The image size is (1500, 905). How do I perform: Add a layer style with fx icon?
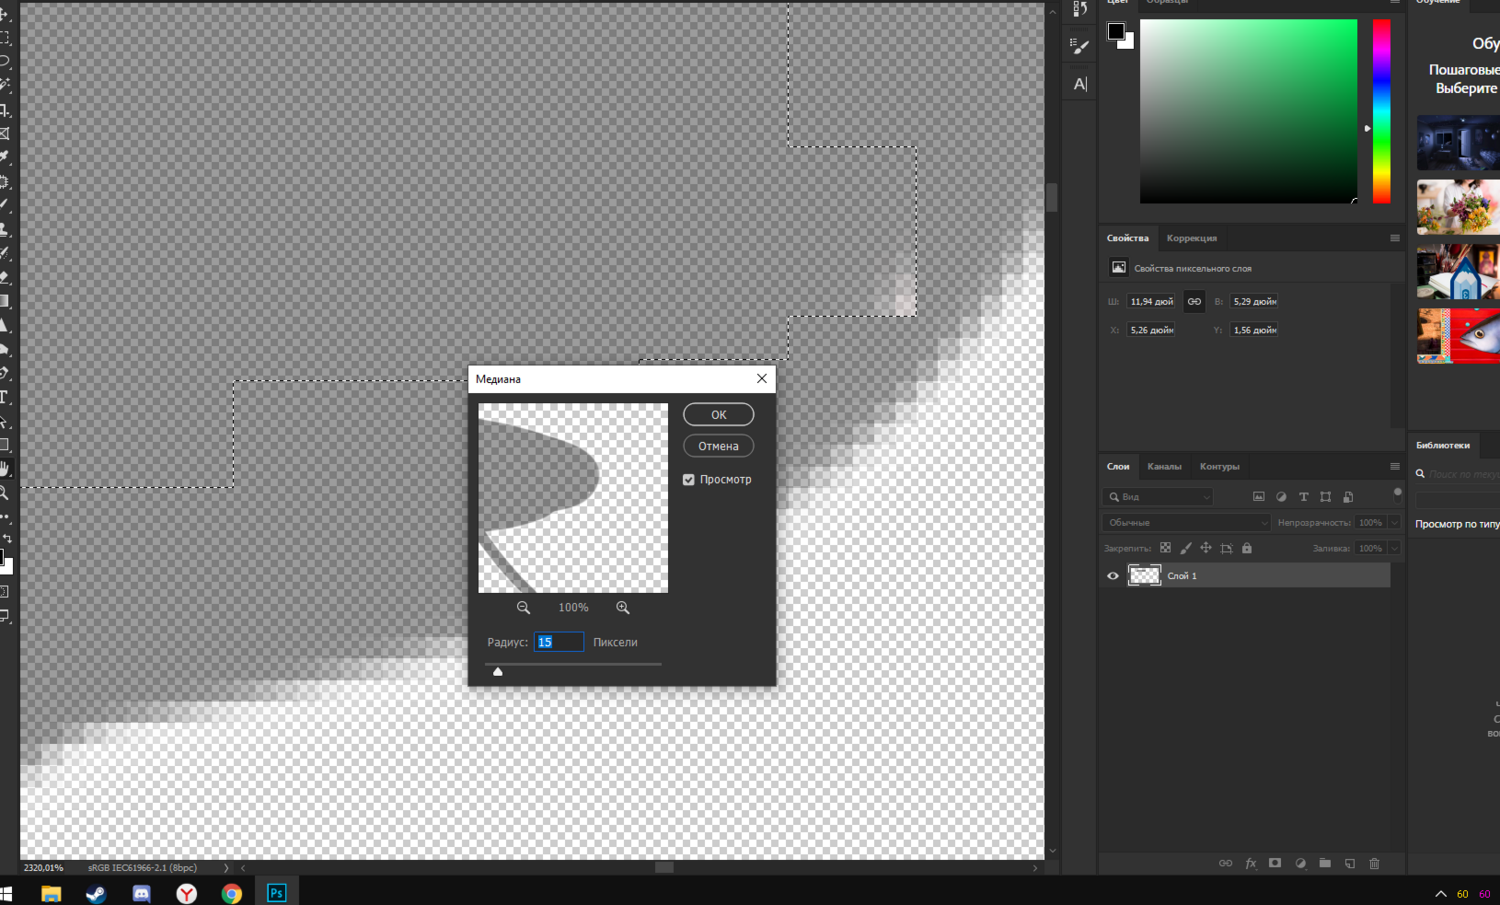click(x=1250, y=863)
